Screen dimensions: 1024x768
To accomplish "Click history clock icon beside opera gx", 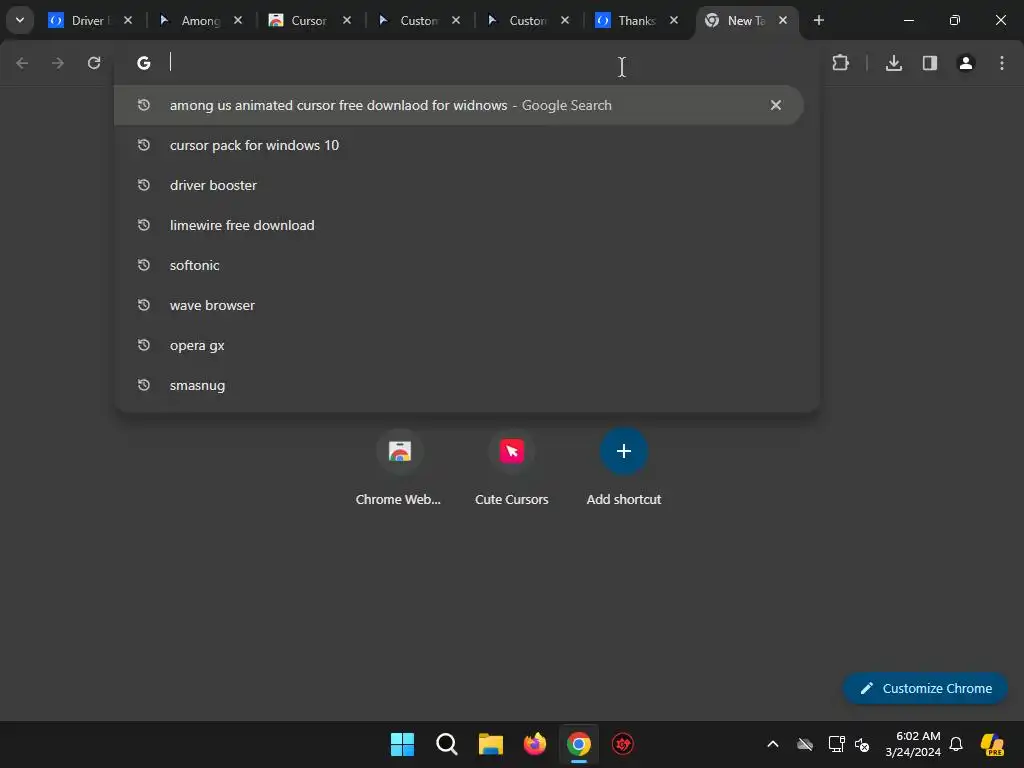I will tap(144, 345).
